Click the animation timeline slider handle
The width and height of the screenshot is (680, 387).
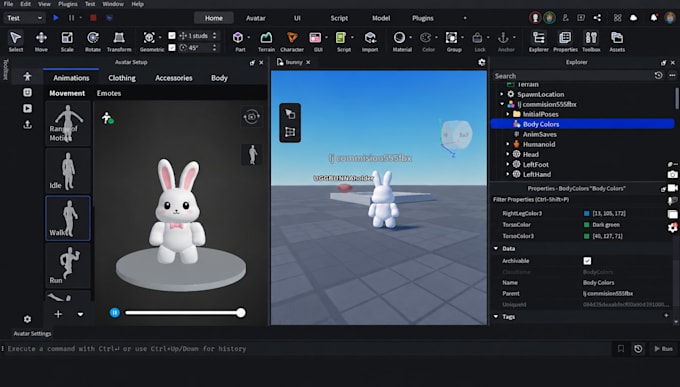241,312
